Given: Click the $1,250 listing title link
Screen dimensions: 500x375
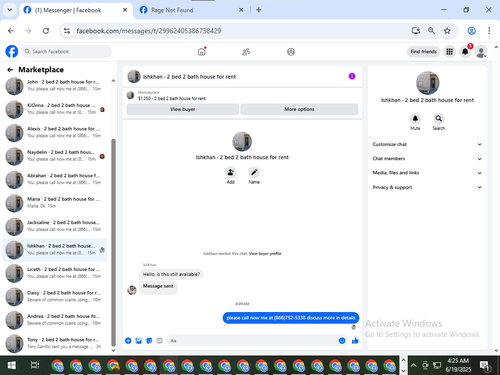Looking at the screenshot, I should coord(172,98).
